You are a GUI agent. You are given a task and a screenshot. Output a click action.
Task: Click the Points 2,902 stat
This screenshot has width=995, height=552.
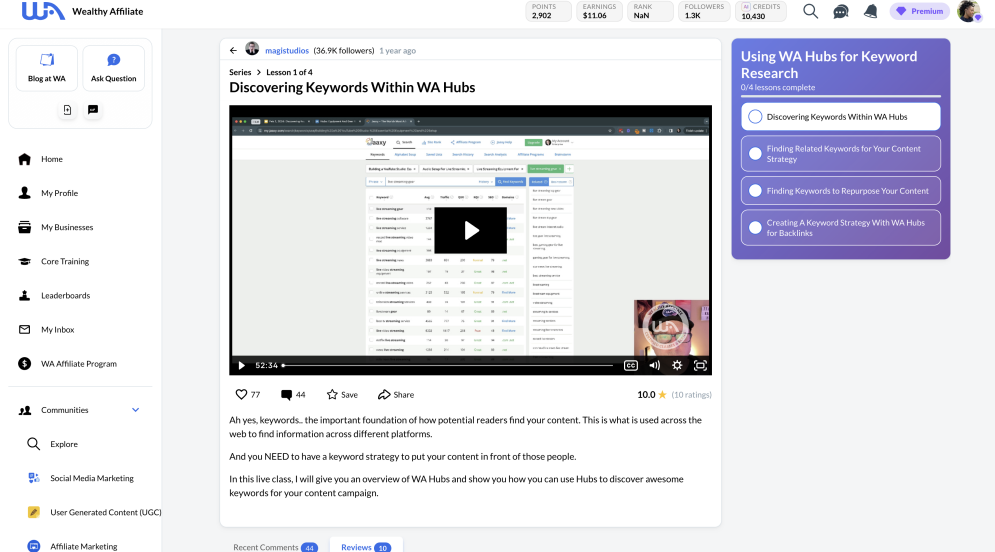pos(548,11)
